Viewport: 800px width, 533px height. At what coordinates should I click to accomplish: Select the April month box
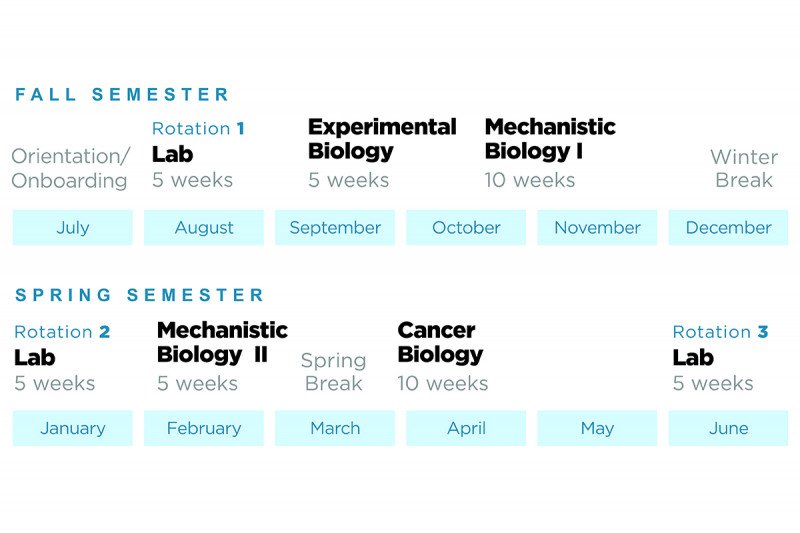(466, 428)
